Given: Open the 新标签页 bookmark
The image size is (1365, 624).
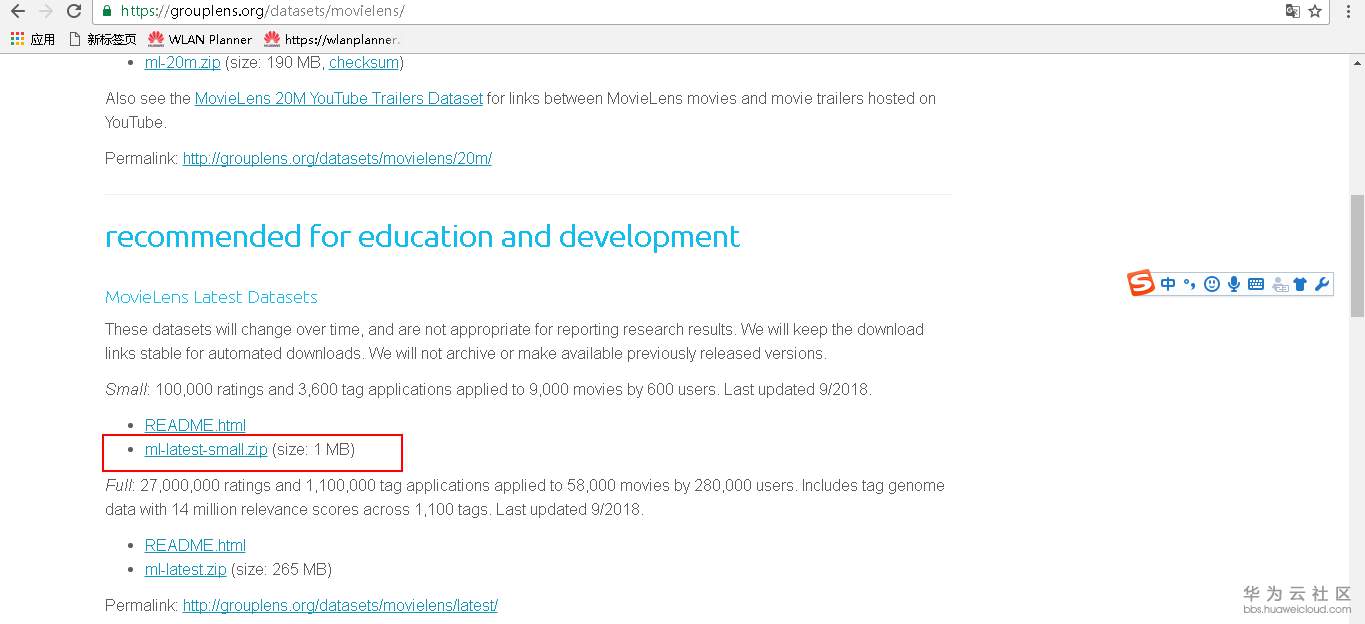Looking at the screenshot, I should pos(103,39).
